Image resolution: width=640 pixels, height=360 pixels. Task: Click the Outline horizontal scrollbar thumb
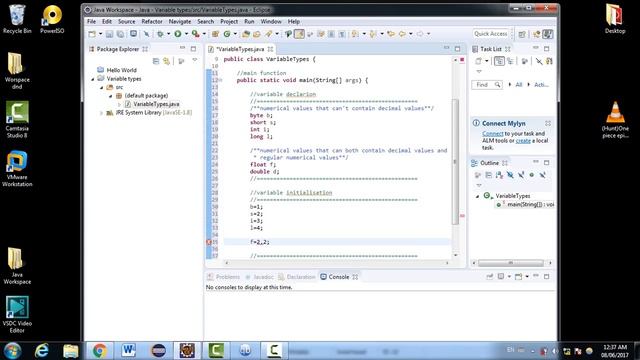point(511,263)
